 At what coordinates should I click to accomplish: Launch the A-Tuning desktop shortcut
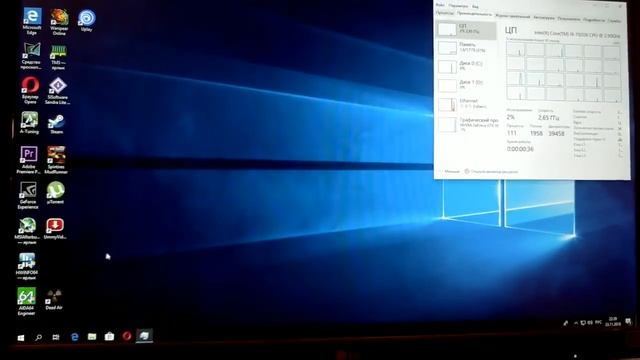[x=29, y=123]
